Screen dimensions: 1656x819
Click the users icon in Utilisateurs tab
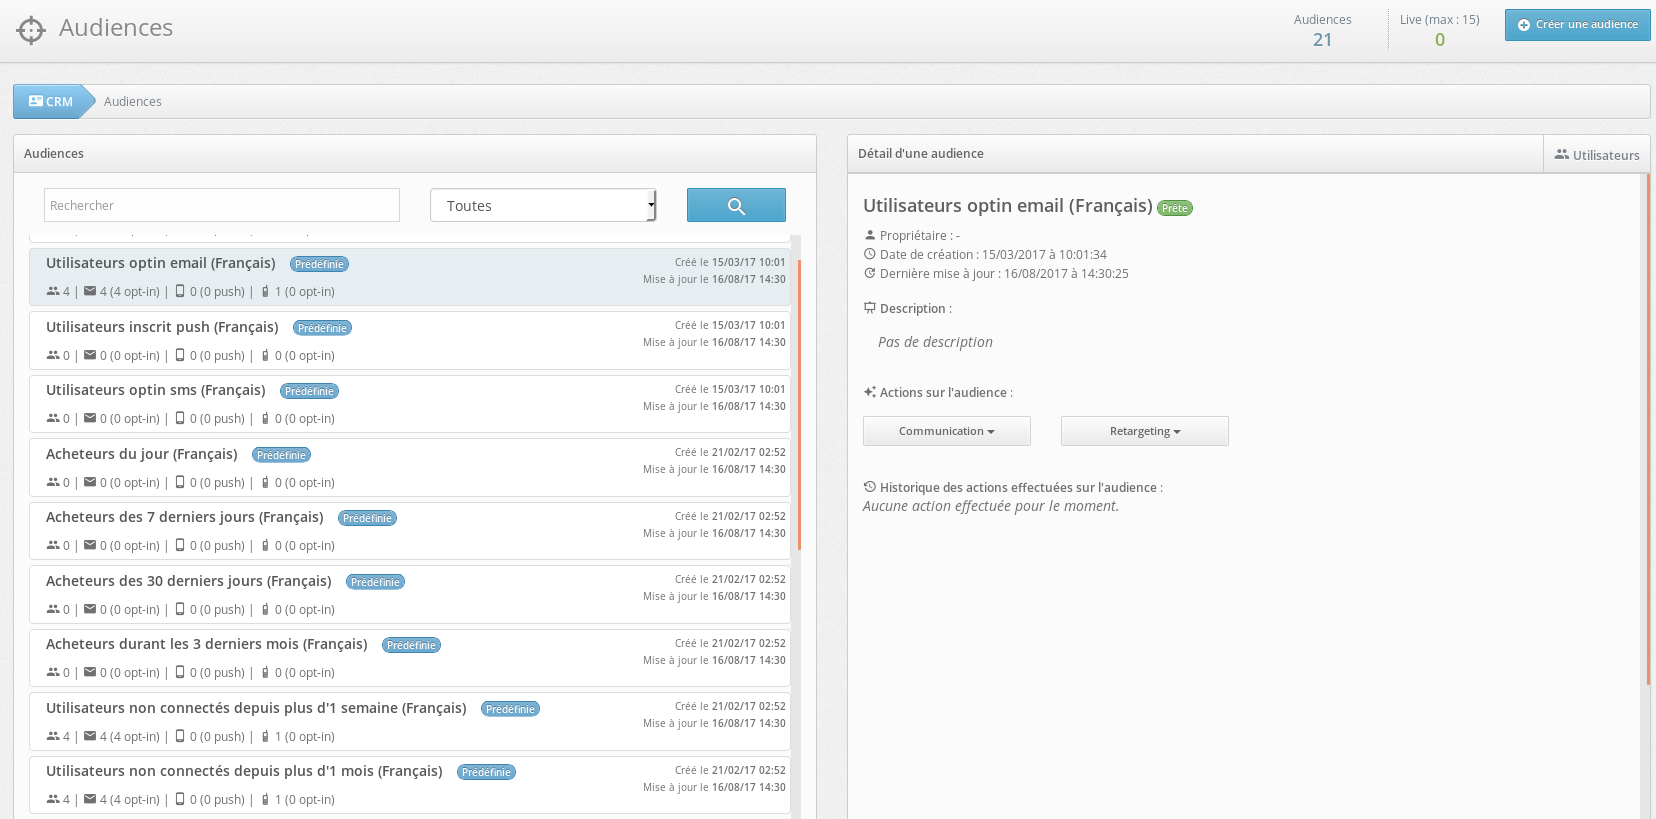tap(1561, 155)
